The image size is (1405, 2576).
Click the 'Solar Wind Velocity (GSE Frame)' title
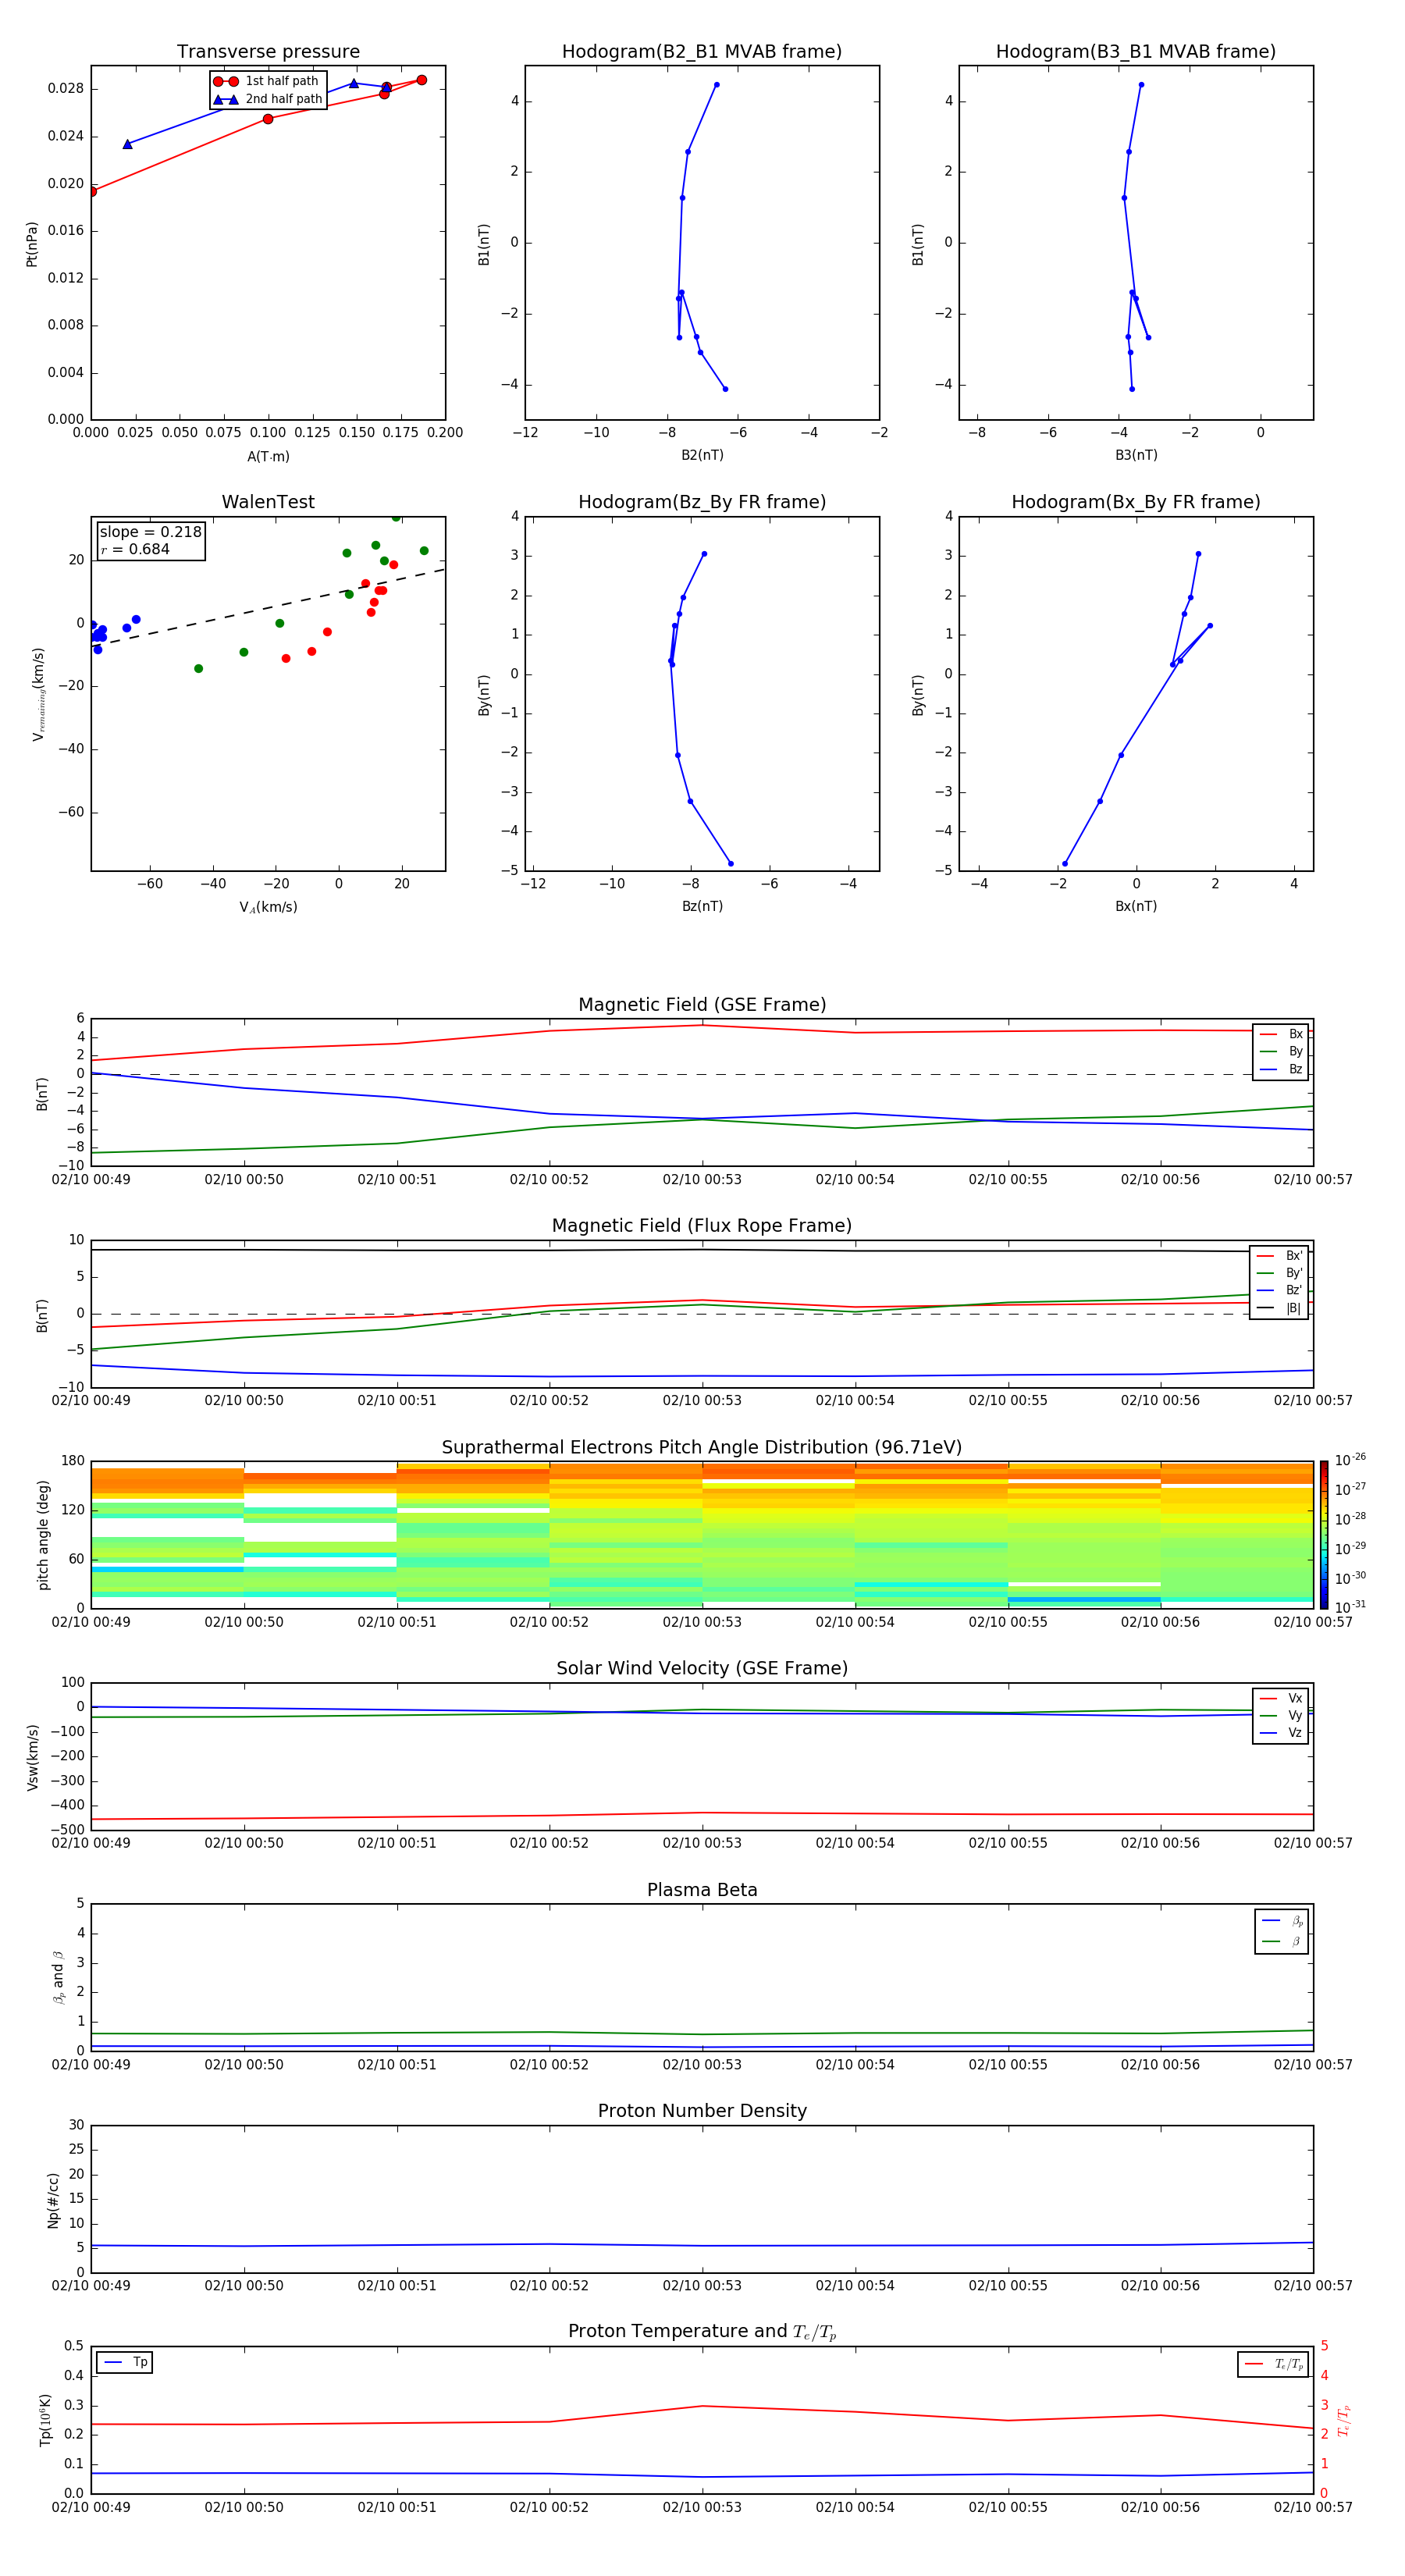click(702, 1668)
